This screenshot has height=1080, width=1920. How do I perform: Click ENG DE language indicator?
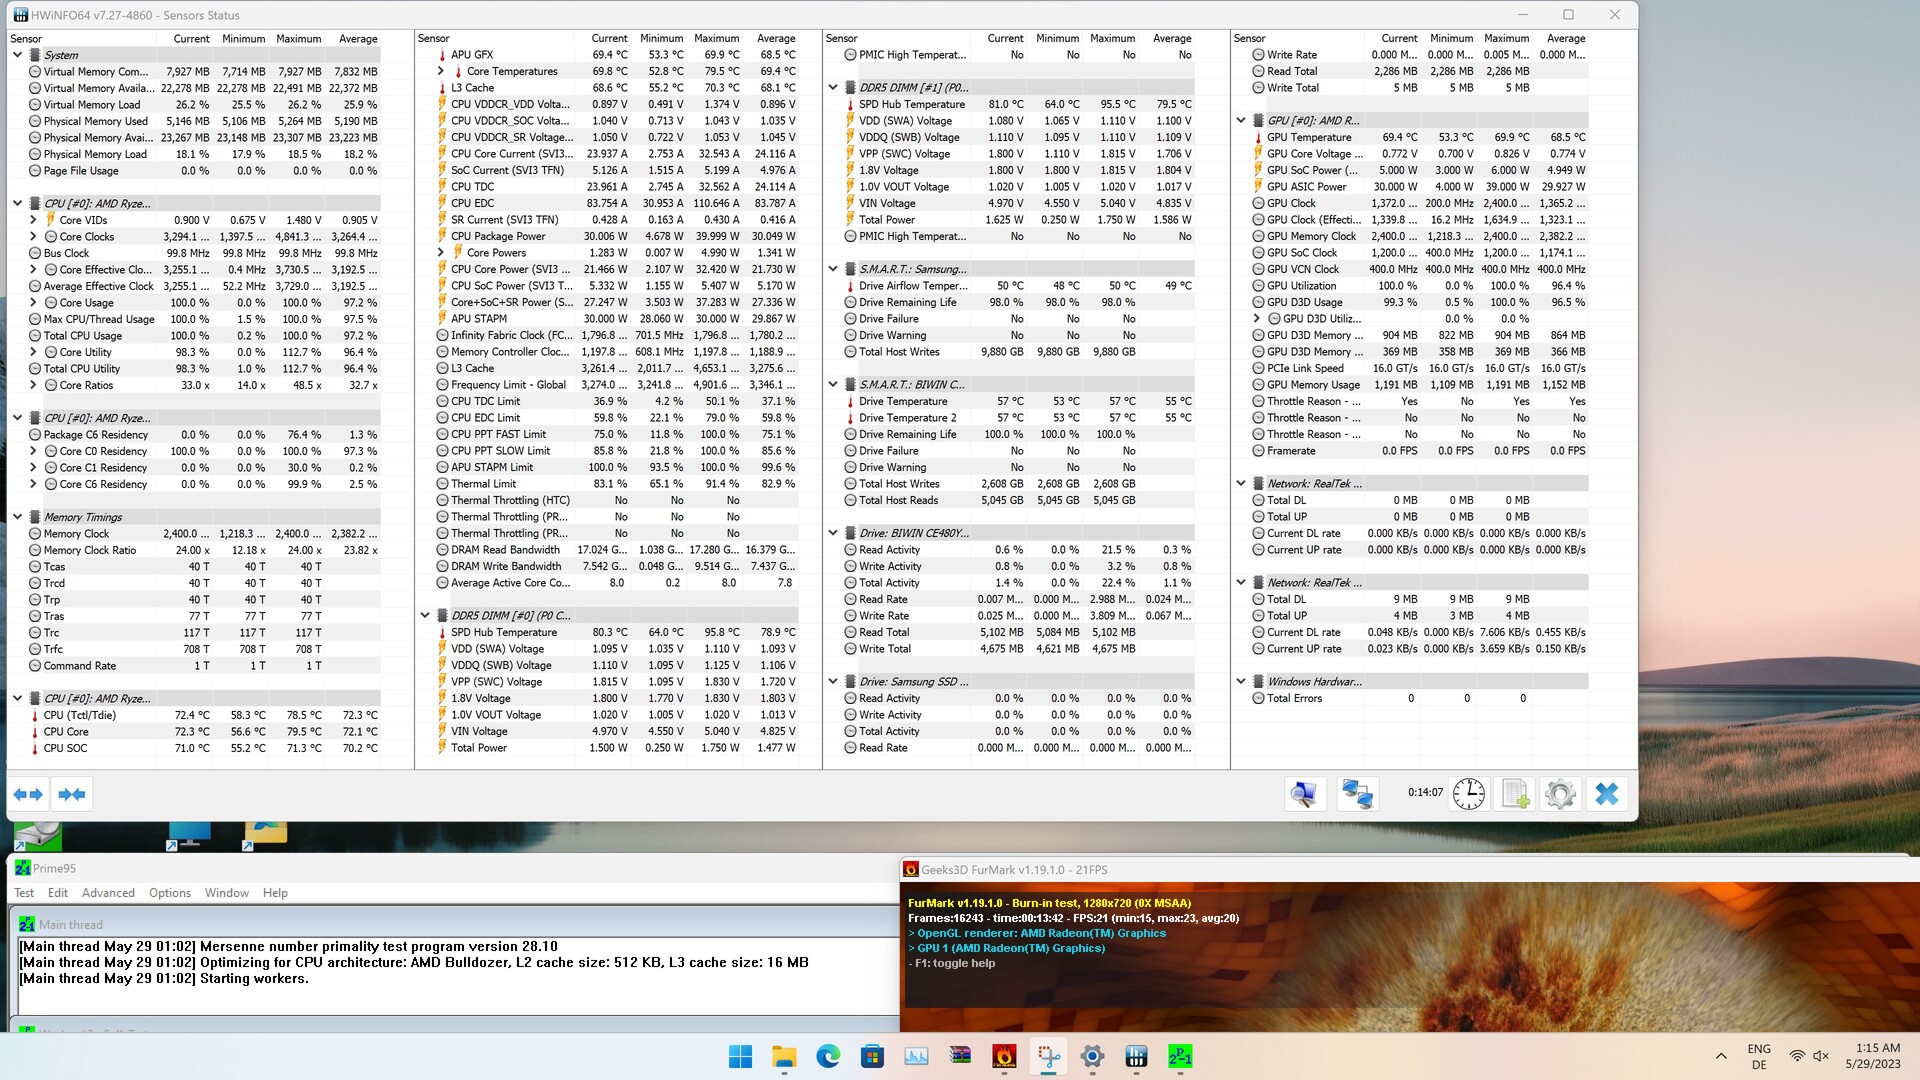1759,1056
